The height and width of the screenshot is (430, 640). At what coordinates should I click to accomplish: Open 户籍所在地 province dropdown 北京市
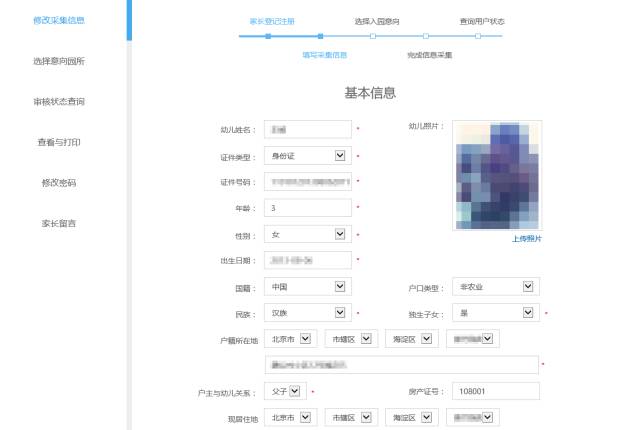pyautogui.click(x=291, y=339)
